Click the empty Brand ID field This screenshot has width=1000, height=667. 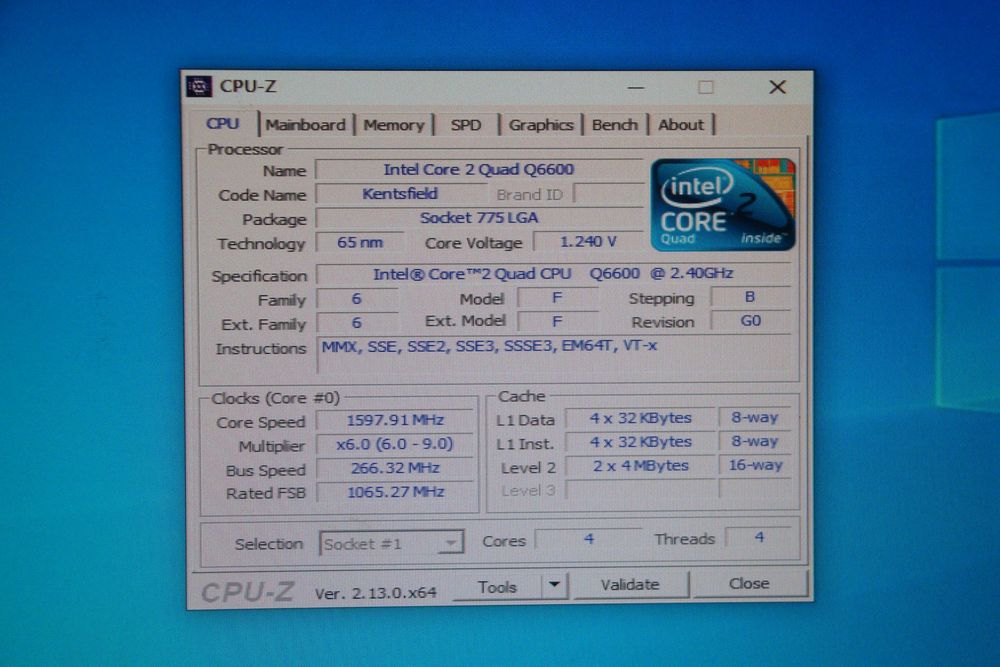pyautogui.click(x=608, y=193)
